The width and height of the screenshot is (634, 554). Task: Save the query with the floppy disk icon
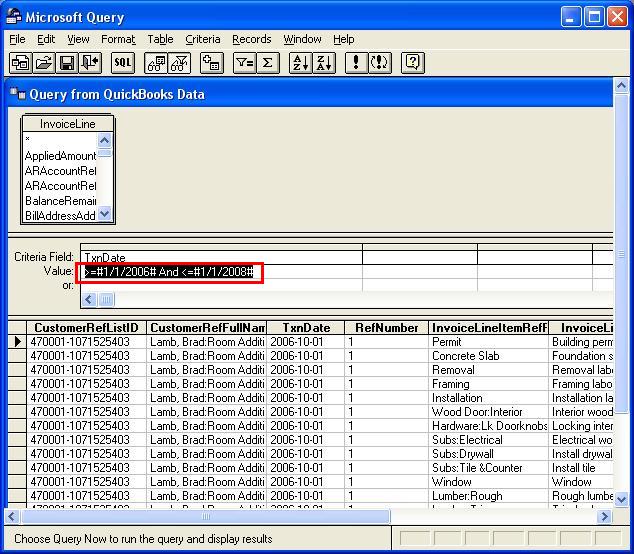click(x=66, y=63)
